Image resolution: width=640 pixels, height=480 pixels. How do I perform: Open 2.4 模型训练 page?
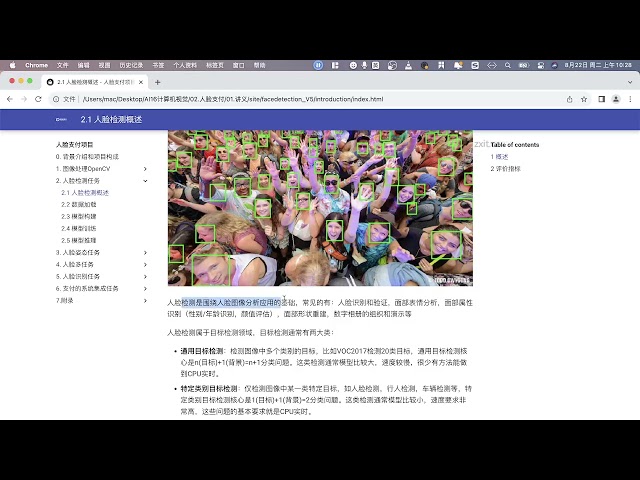click(79, 229)
